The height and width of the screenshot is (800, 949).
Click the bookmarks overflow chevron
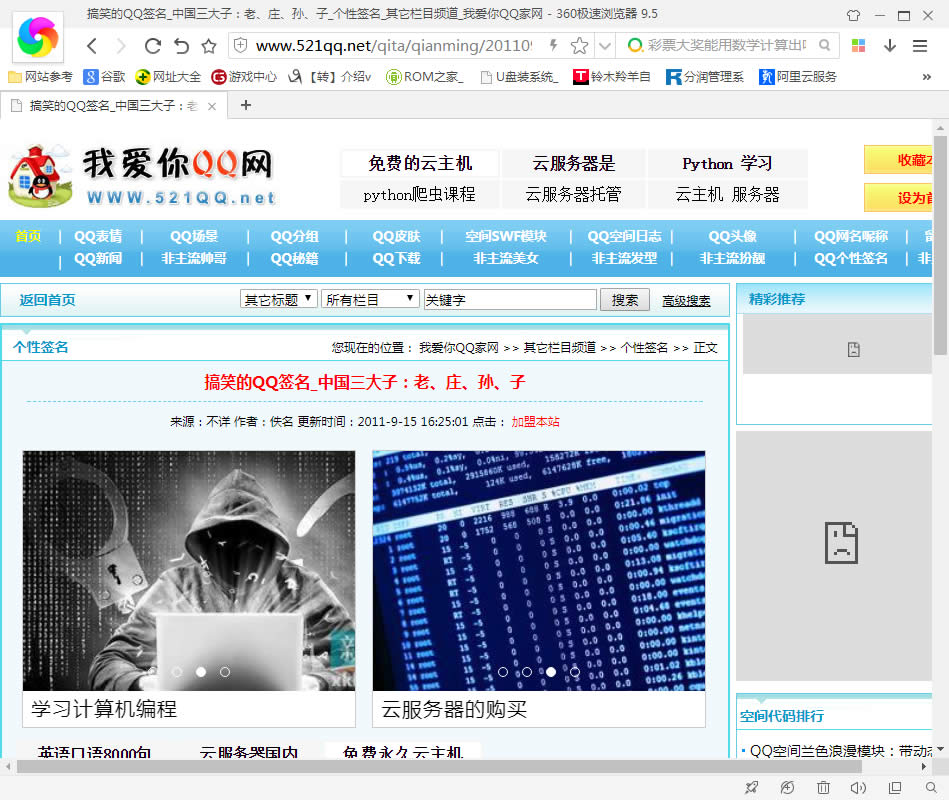pyautogui.click(x=925, y=75)
